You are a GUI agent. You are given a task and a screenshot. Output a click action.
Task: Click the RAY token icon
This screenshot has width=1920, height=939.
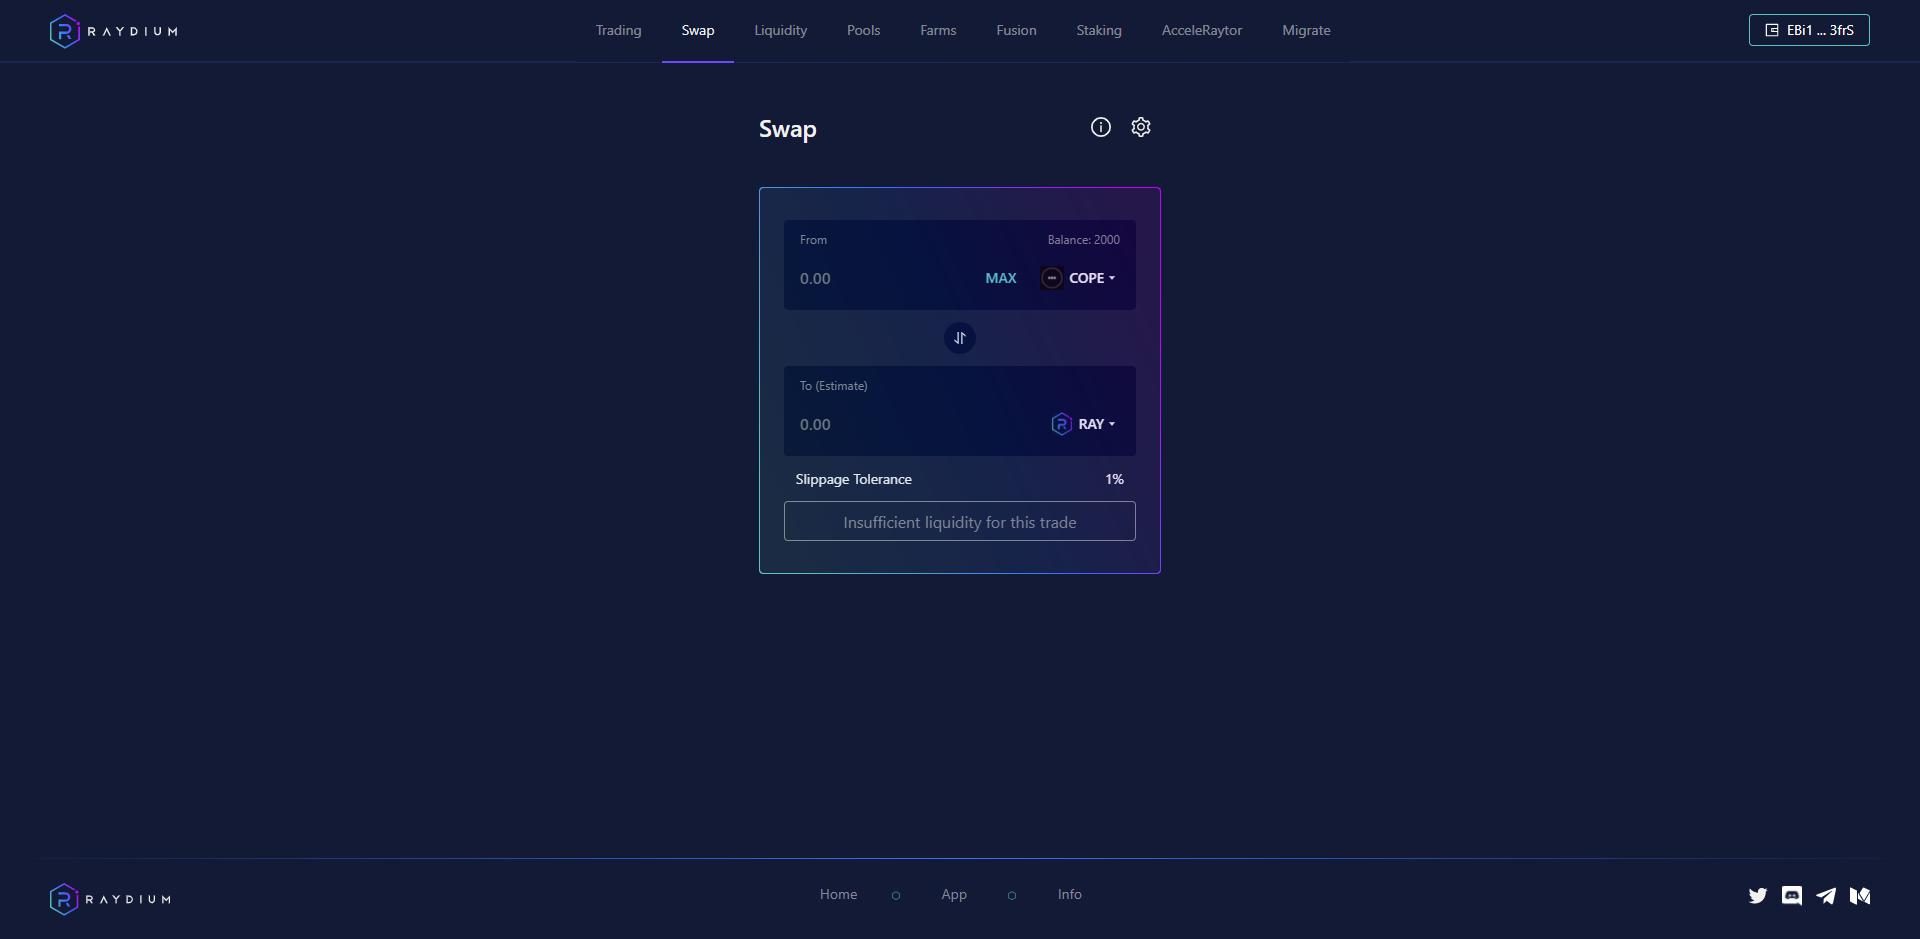1062,424
